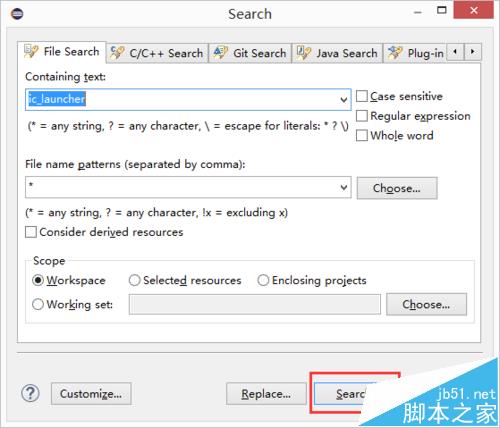Click the C/C++ Search tab icon

click(117, 53)
